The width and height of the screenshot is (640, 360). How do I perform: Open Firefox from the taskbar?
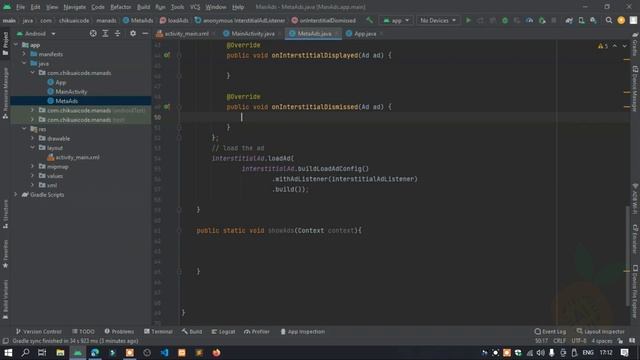point(216,353)
